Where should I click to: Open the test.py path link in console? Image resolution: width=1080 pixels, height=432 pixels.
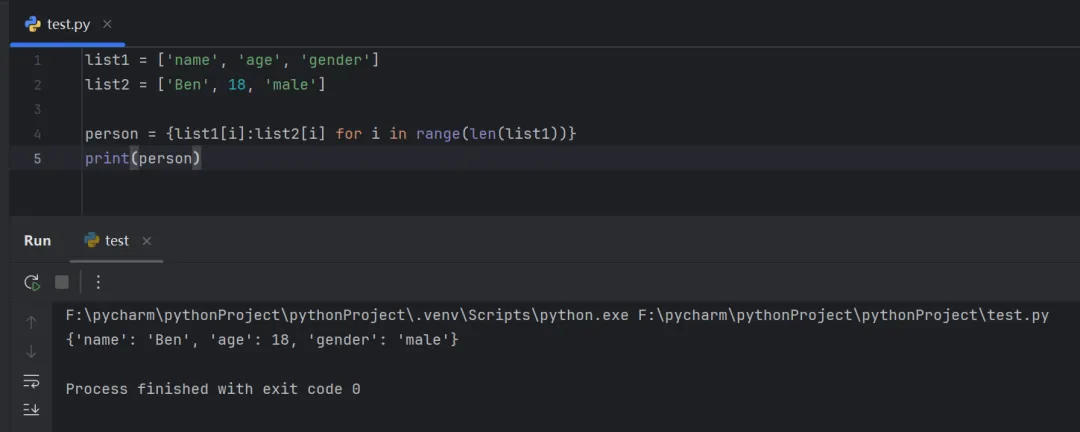click(x=843, y=316)
